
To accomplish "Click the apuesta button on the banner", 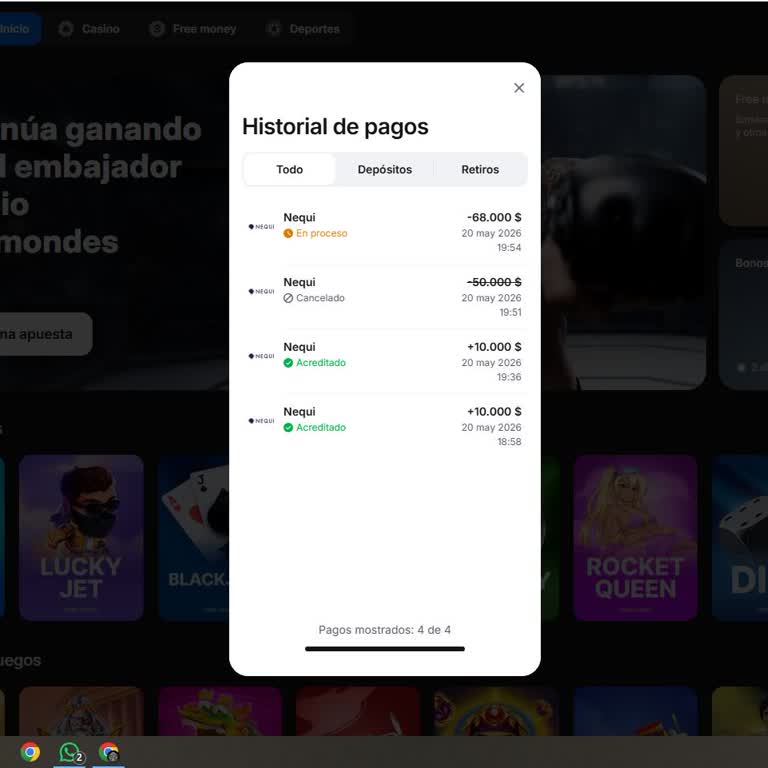I will (x=45, y=334).
